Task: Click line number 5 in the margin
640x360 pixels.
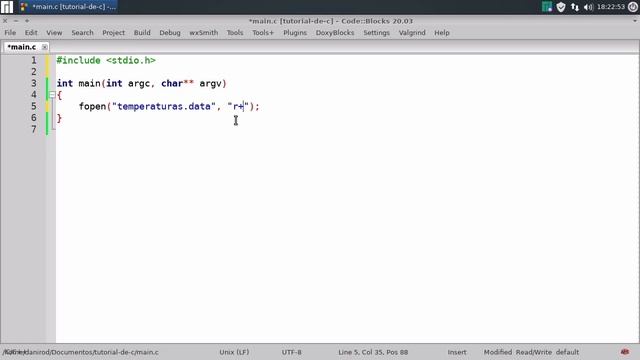Action: [34, 106]
